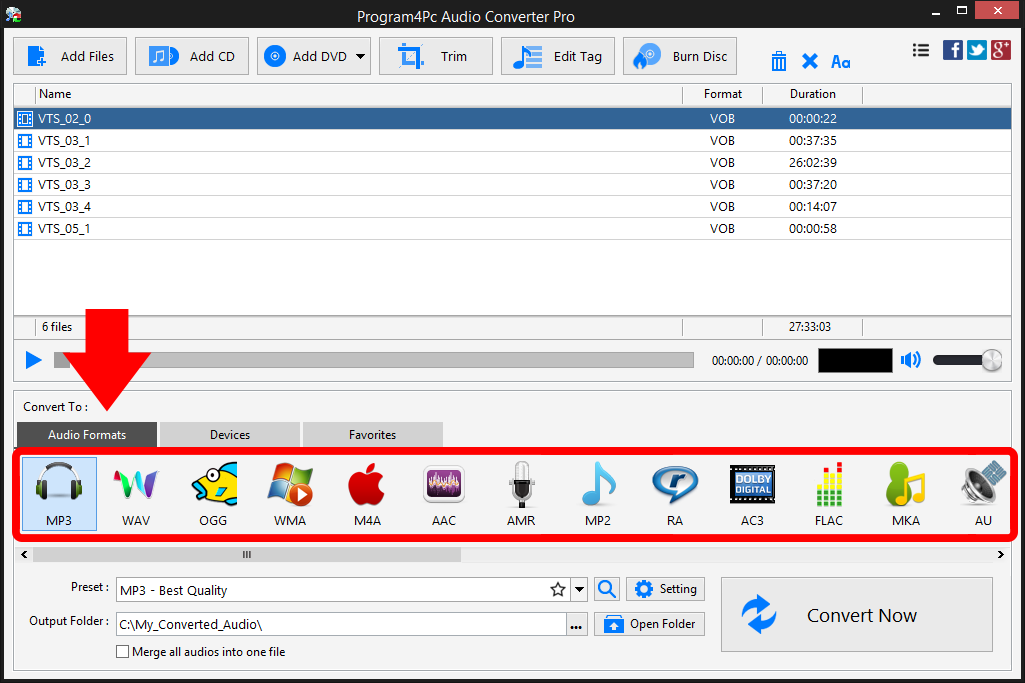The image size is (1025, 683).
Task: Mark the preset as favorite with the star
Action: tap(557, 589)
